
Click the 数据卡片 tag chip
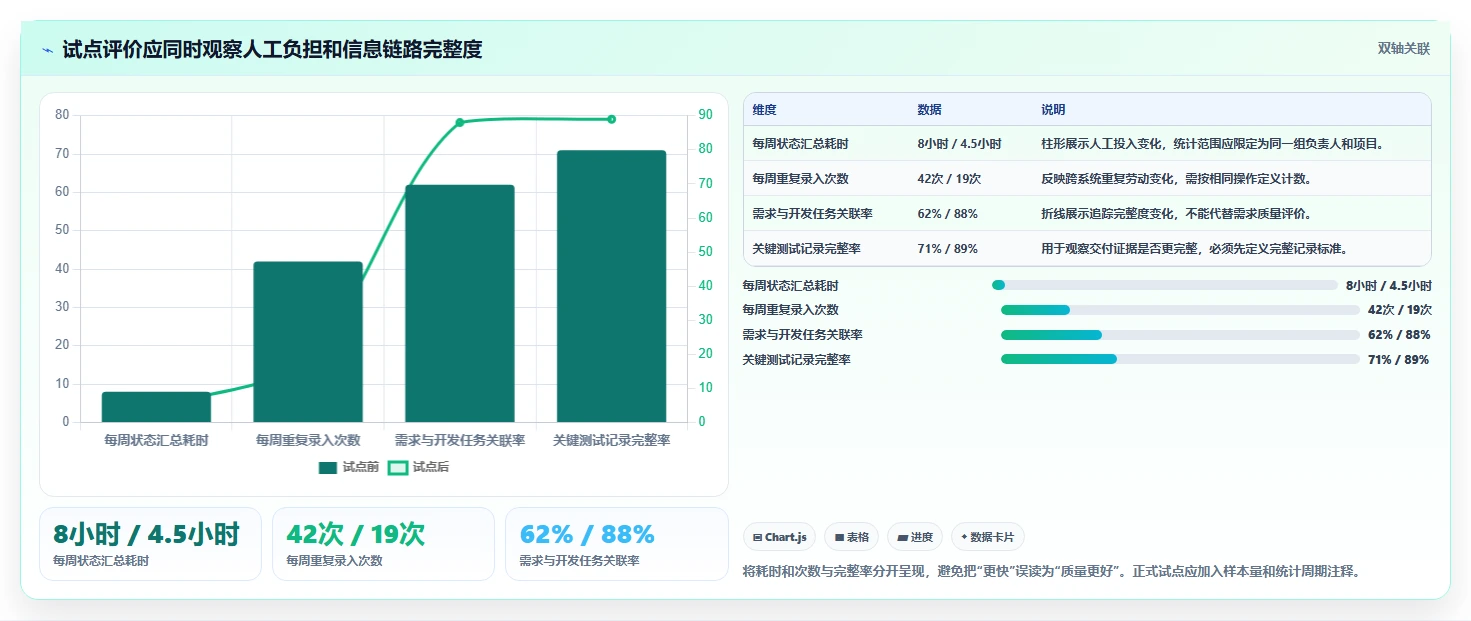pos(988,537)
